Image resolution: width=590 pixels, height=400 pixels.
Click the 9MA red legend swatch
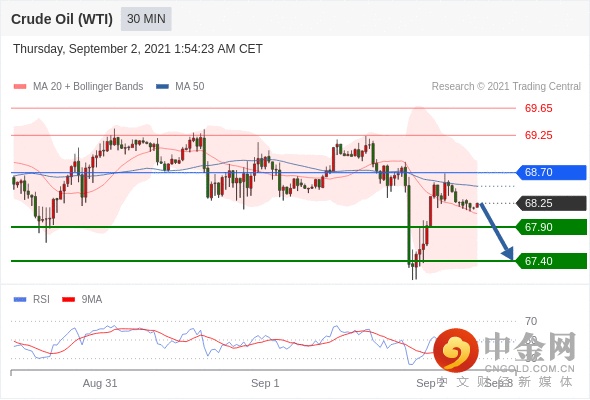68,300
